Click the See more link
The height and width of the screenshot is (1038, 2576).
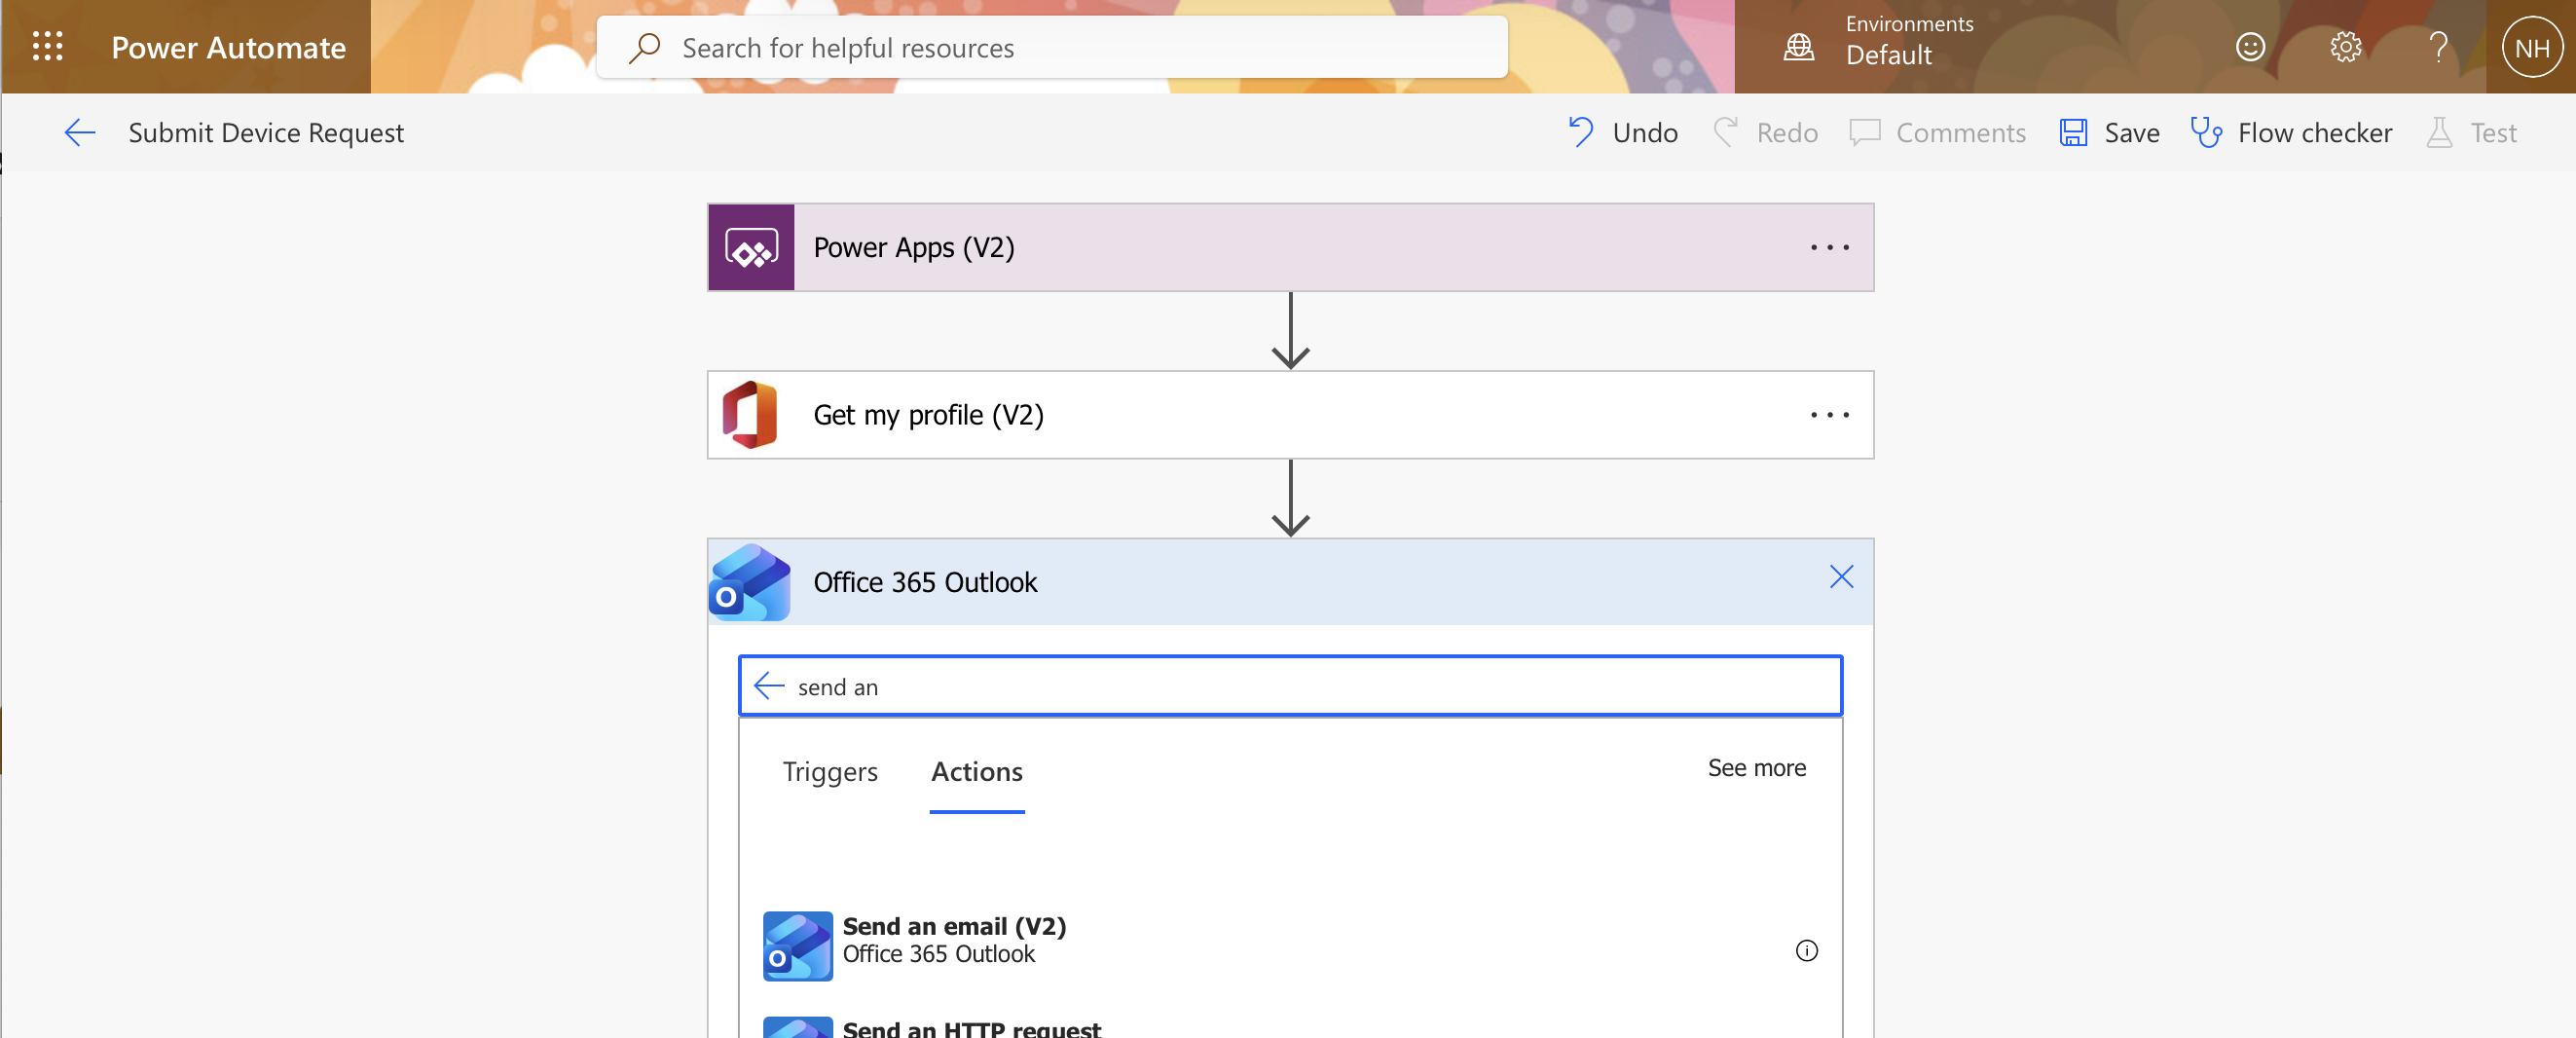(x=1756, y=768)
